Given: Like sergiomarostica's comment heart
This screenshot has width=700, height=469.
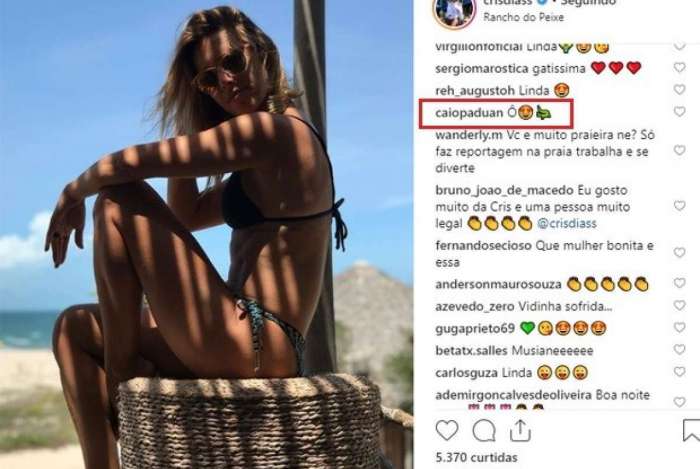Looking at the screenshot, I should click(679, 67).
